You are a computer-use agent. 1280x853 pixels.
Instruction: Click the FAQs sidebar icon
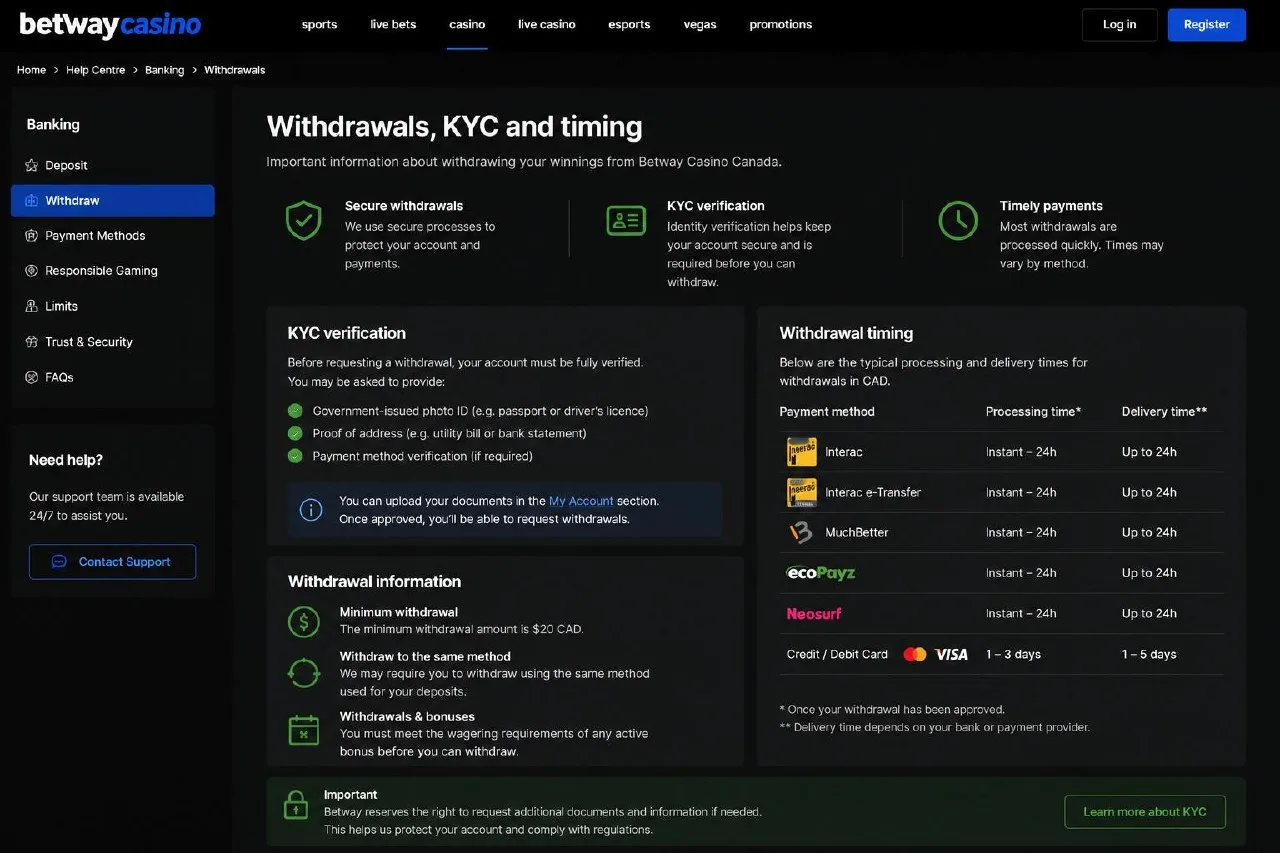click(x=32, y=377)
